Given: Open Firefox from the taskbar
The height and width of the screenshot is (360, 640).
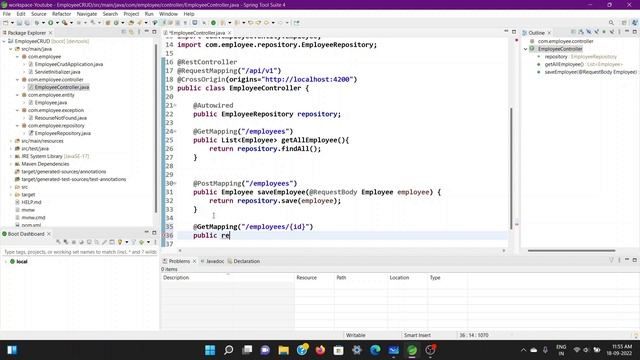Looking at the screenshot, I should click(x=320, y=350).
